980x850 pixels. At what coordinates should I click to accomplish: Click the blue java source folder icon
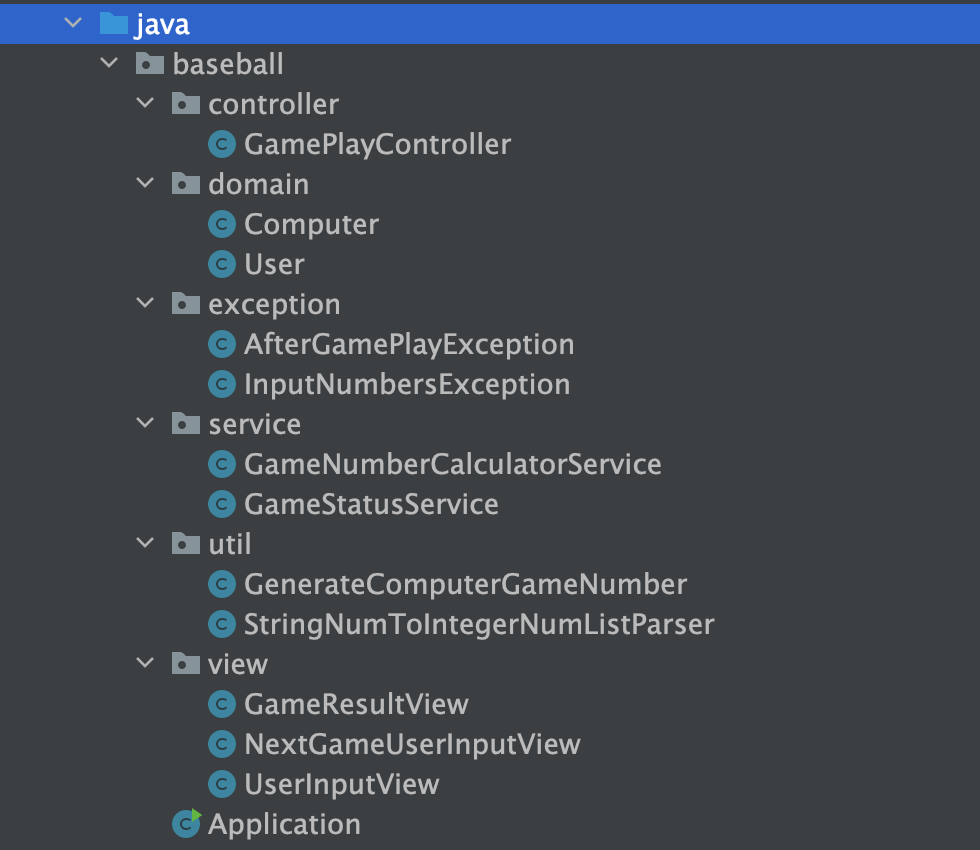click(x=114, y=23)
